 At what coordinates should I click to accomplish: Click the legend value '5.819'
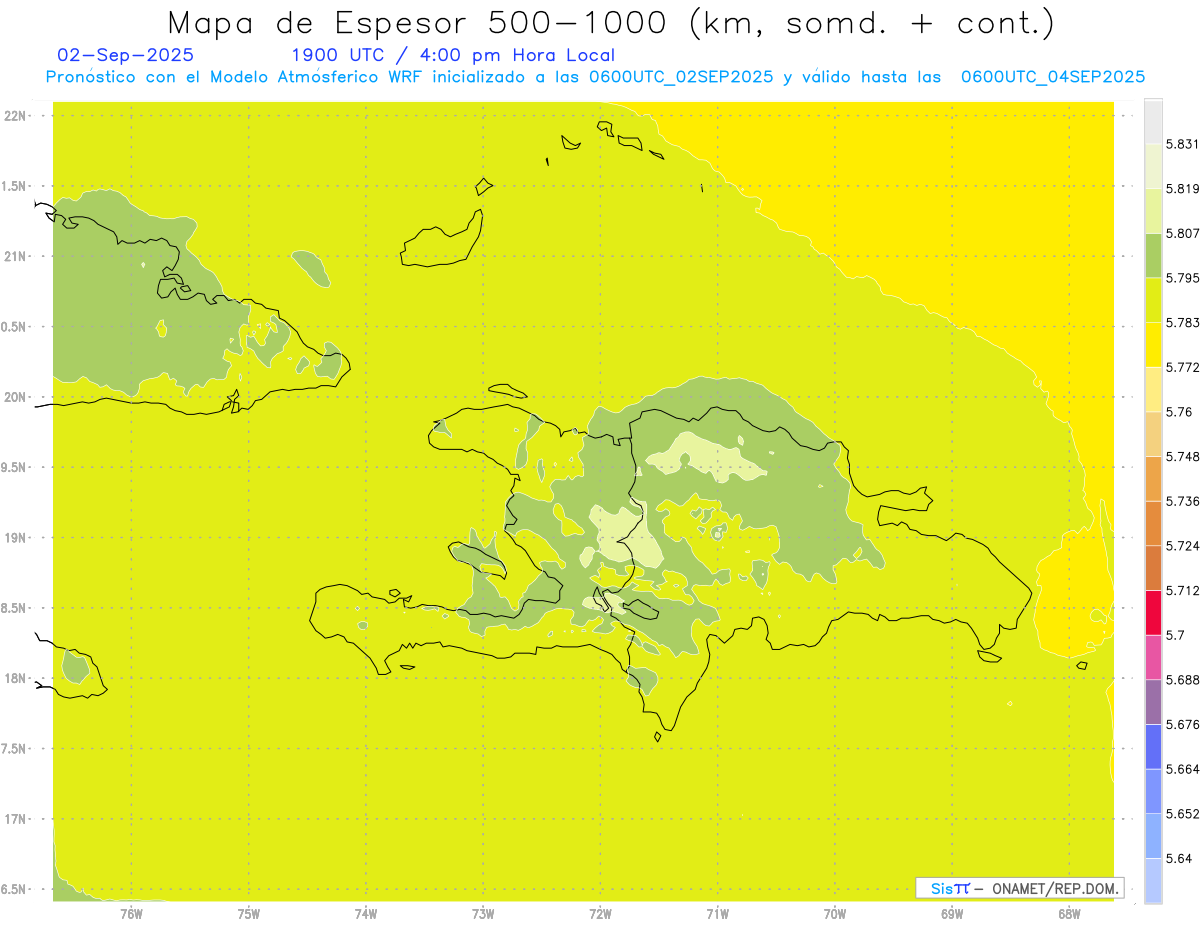click(1182, 188)
